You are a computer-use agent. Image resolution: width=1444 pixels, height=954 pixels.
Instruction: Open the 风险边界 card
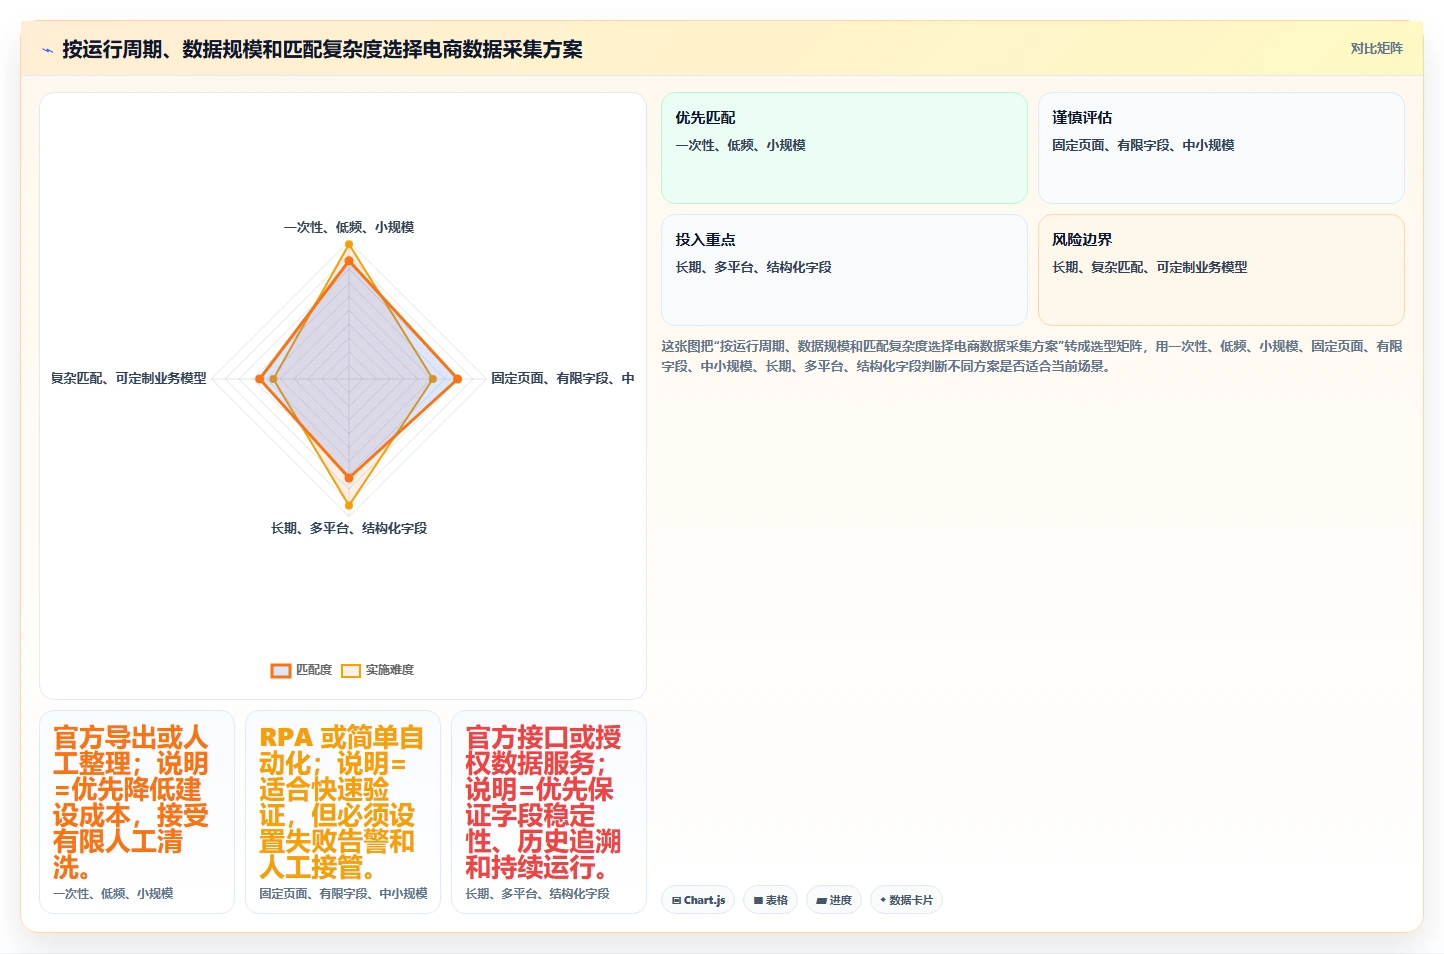pyautogui.click(x=1221, y=270)
